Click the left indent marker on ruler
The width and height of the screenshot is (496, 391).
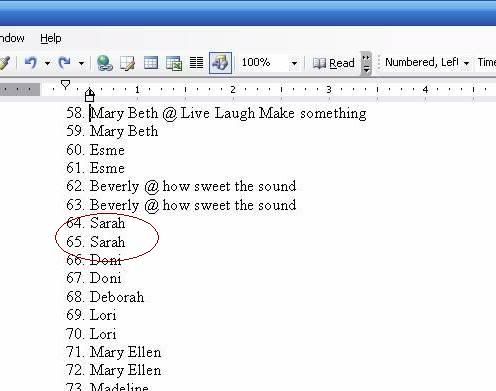90,95
